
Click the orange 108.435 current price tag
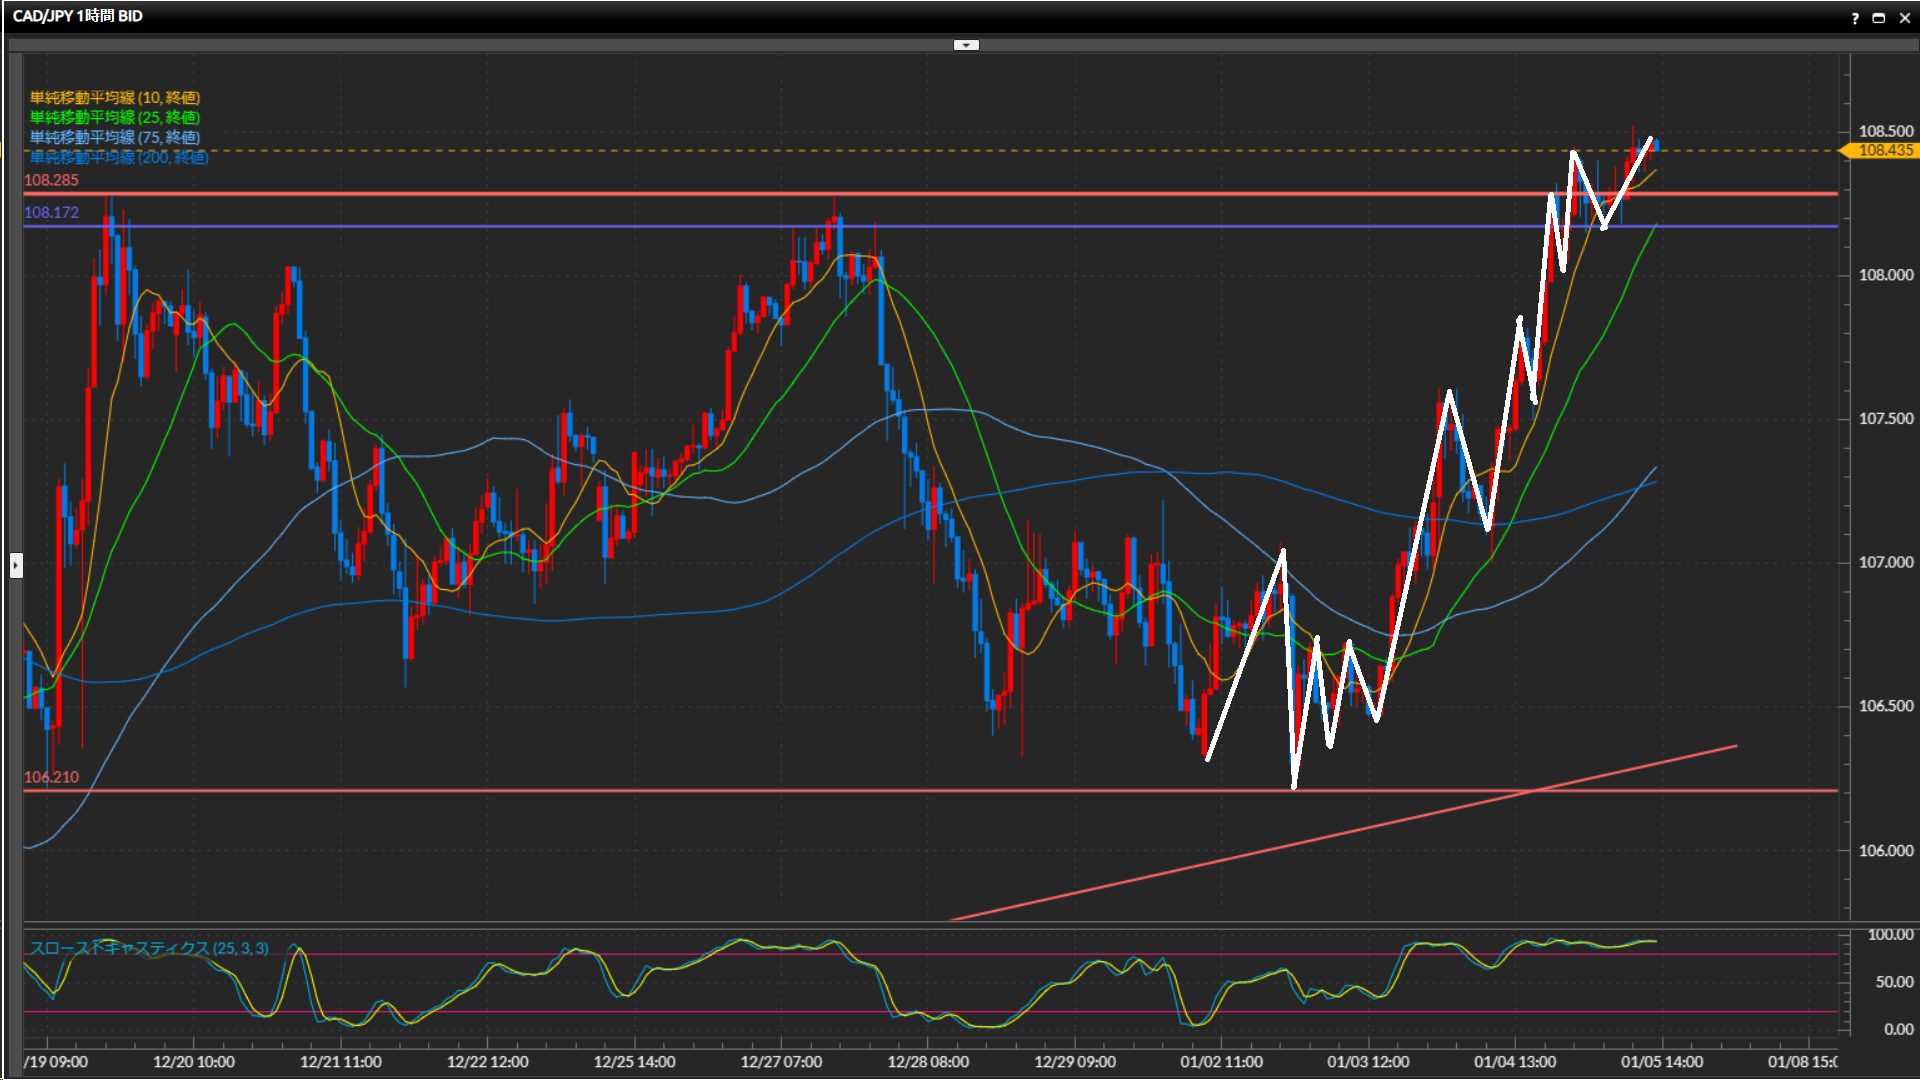(1884, 150)
